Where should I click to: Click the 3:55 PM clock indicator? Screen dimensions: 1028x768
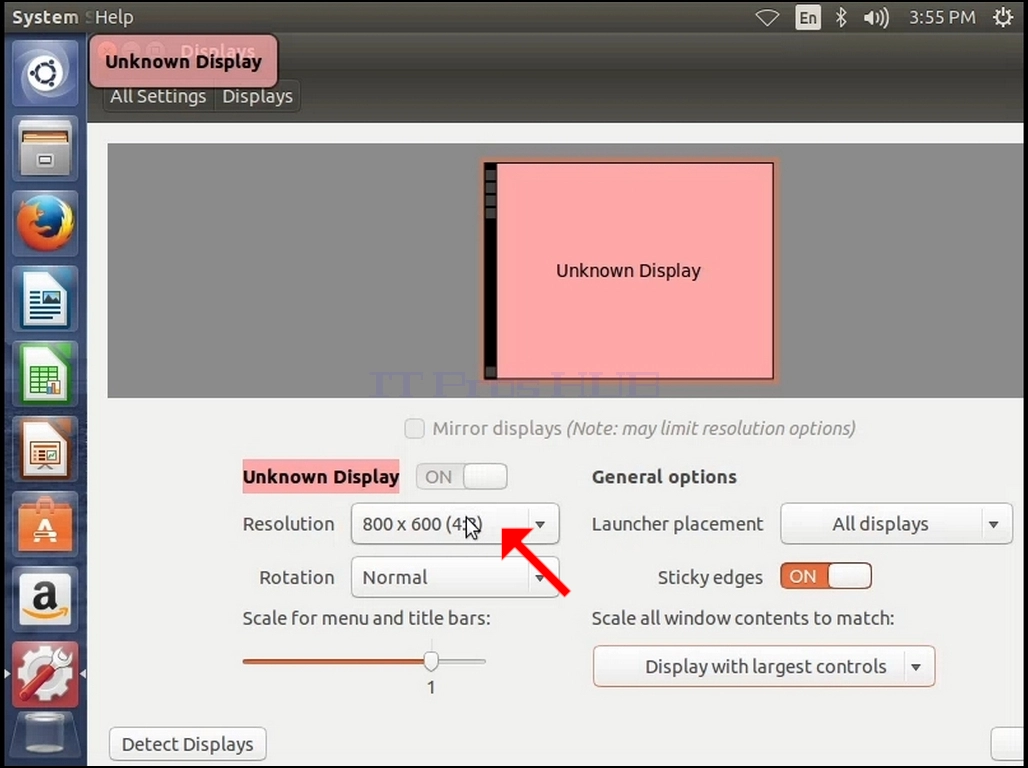pyautogui.click(x=942, y=18)
